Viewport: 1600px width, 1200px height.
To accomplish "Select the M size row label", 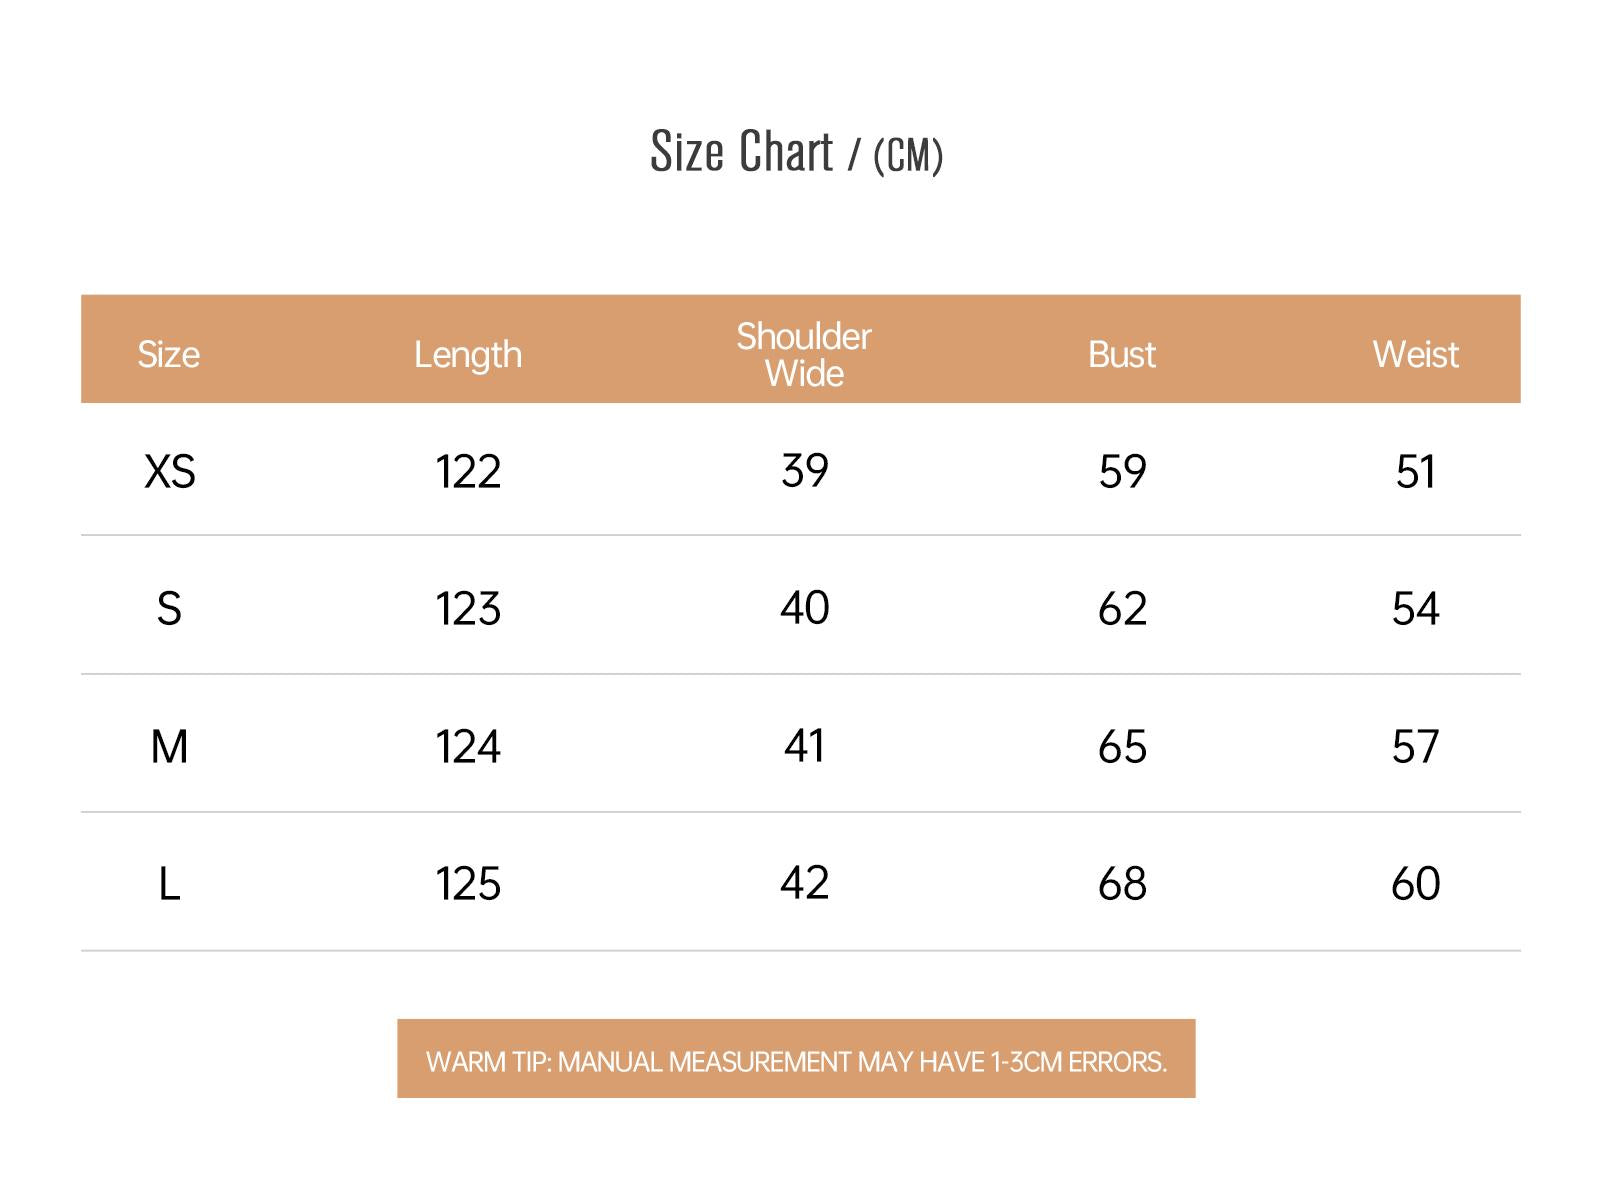I will pyautogui.click(x=169, y=746).
